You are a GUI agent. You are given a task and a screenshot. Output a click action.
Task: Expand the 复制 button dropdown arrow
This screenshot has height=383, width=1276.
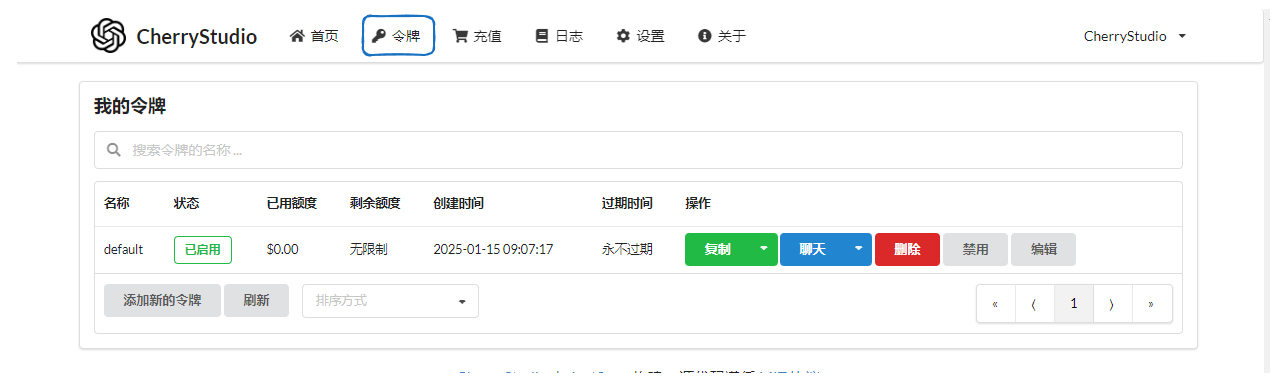pos(764,249)
